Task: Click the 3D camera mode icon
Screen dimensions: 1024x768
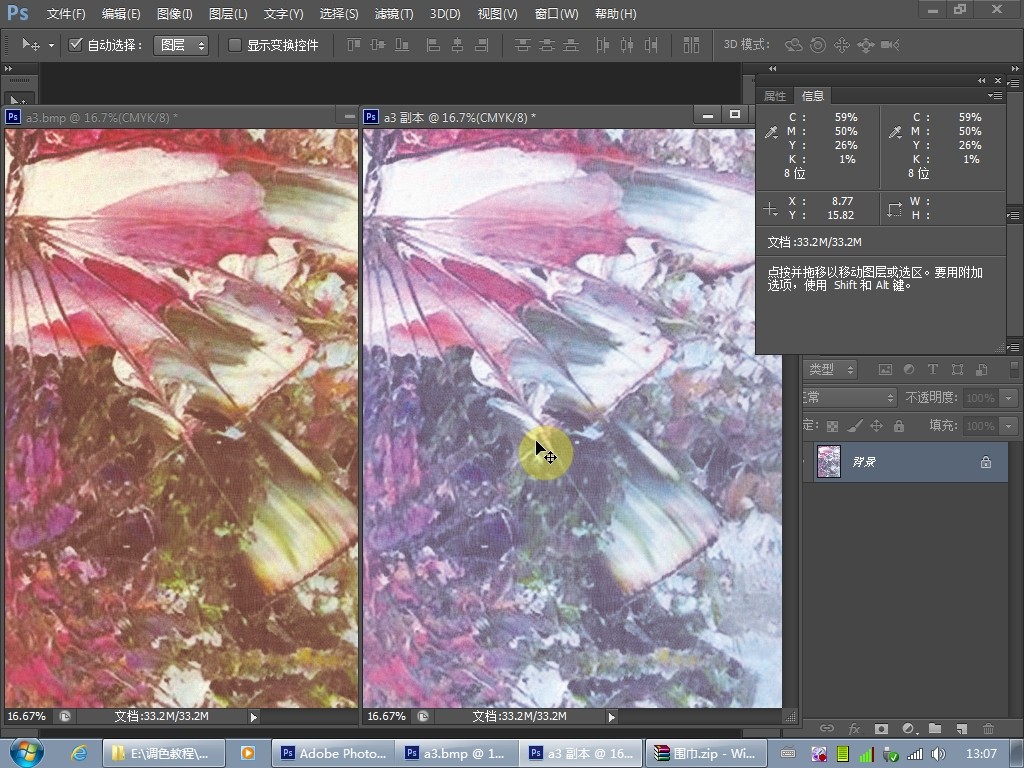Action: (890, 45)
